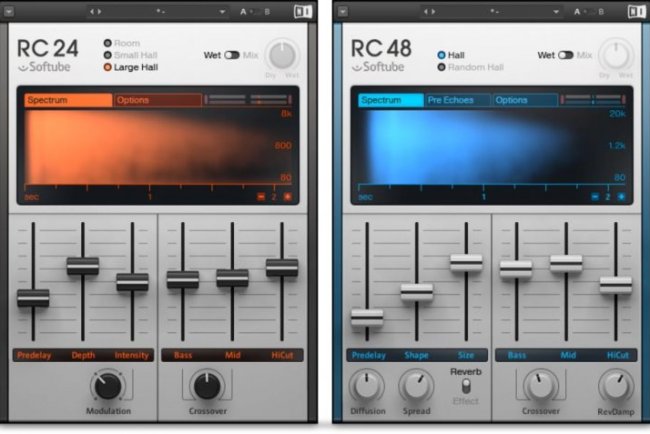
Task: Open the Pre Echoes tab in RC 48
Action: point(458,100)
